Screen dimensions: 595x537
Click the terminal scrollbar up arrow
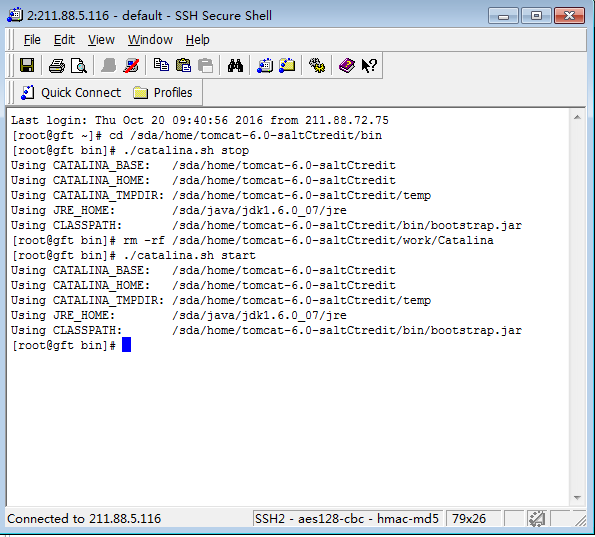tap(578, 117)
